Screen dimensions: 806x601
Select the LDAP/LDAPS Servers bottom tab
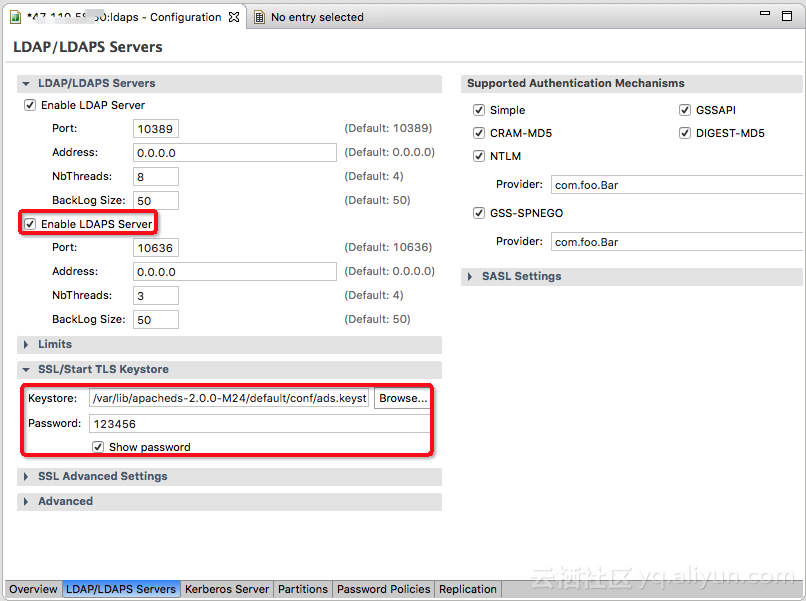[x=121, y=589]
